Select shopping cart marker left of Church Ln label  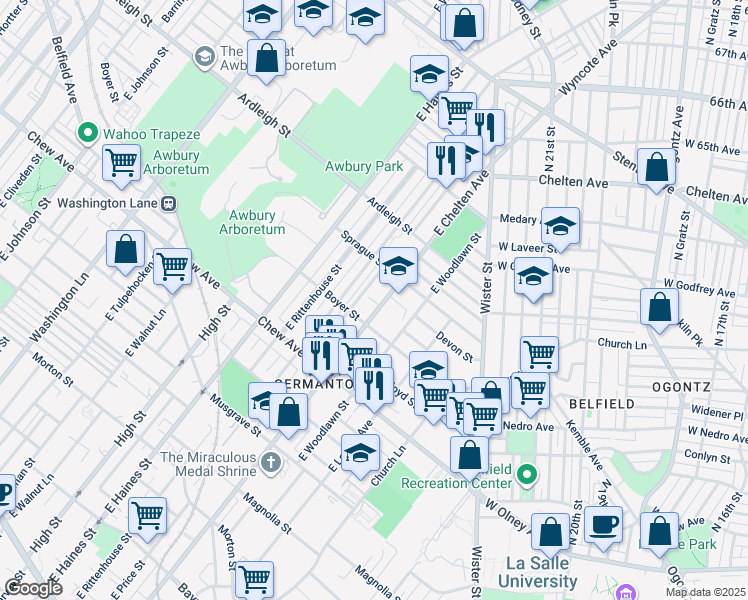[x=540, y=354]
